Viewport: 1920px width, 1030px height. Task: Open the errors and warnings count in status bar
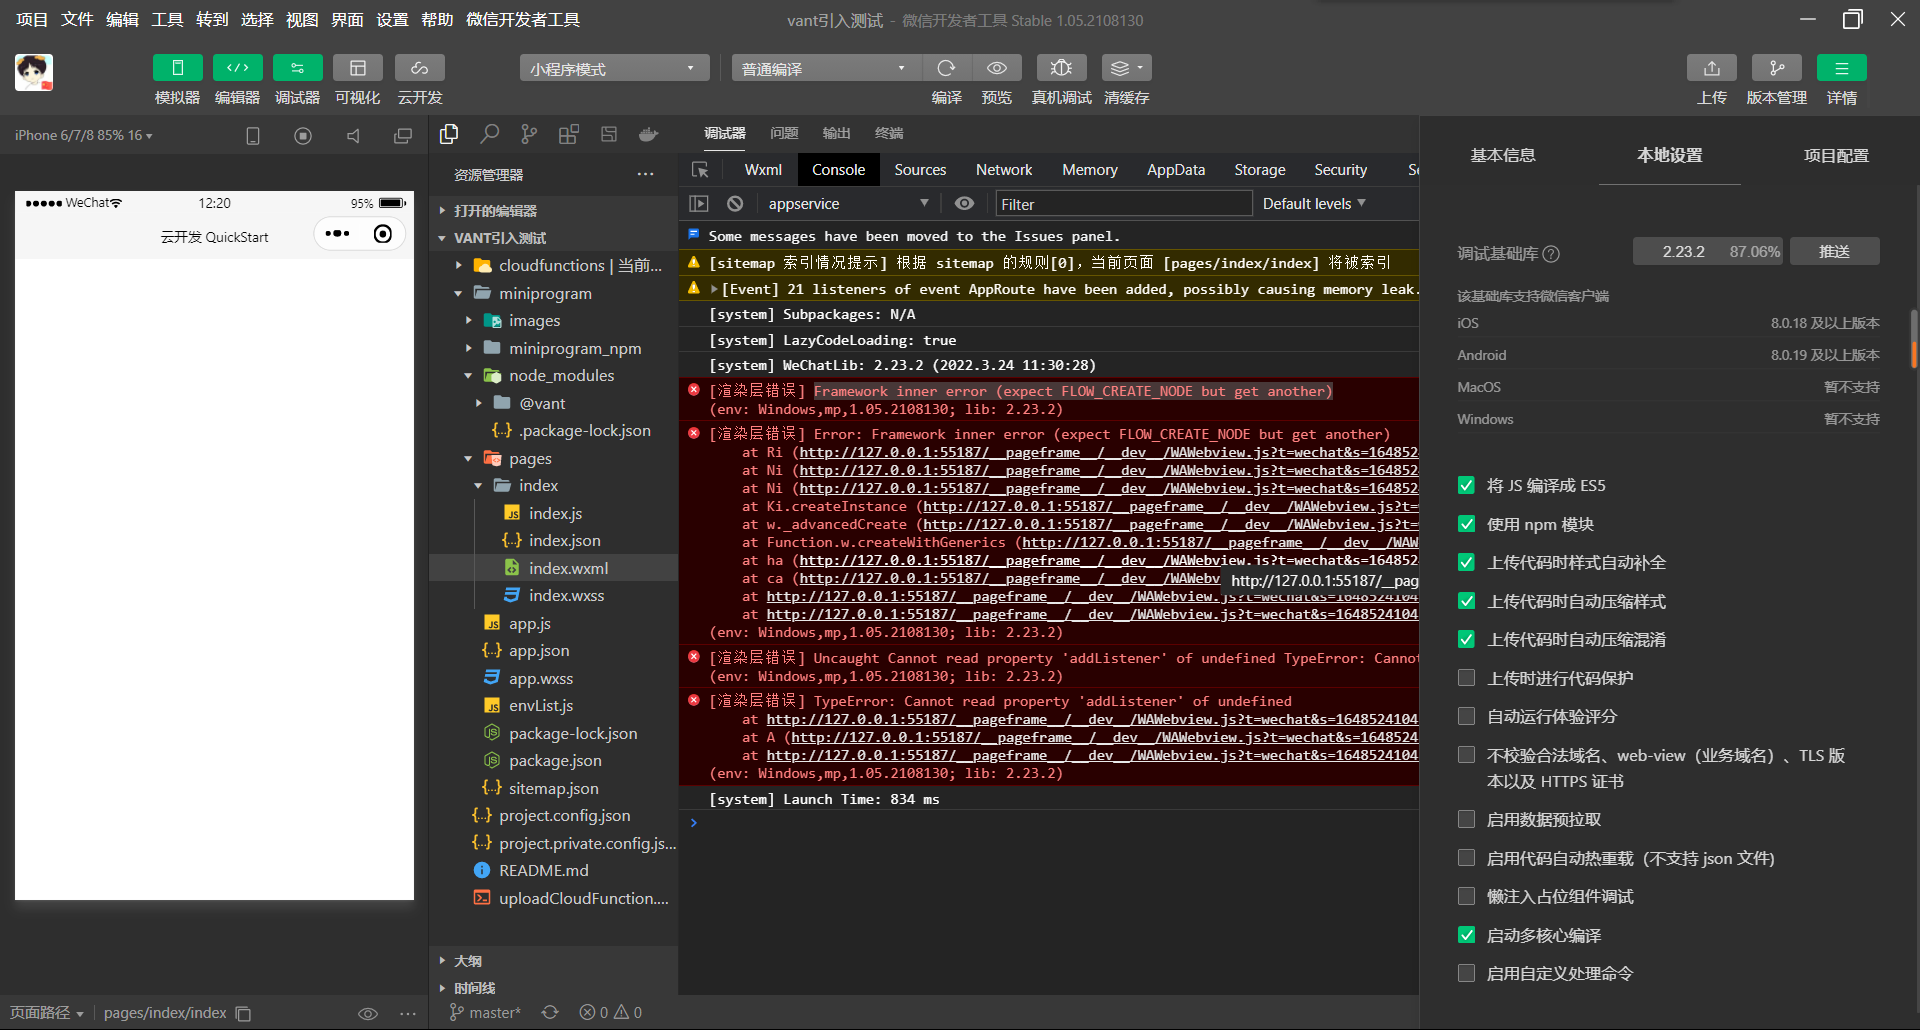tap(611, 1013)
